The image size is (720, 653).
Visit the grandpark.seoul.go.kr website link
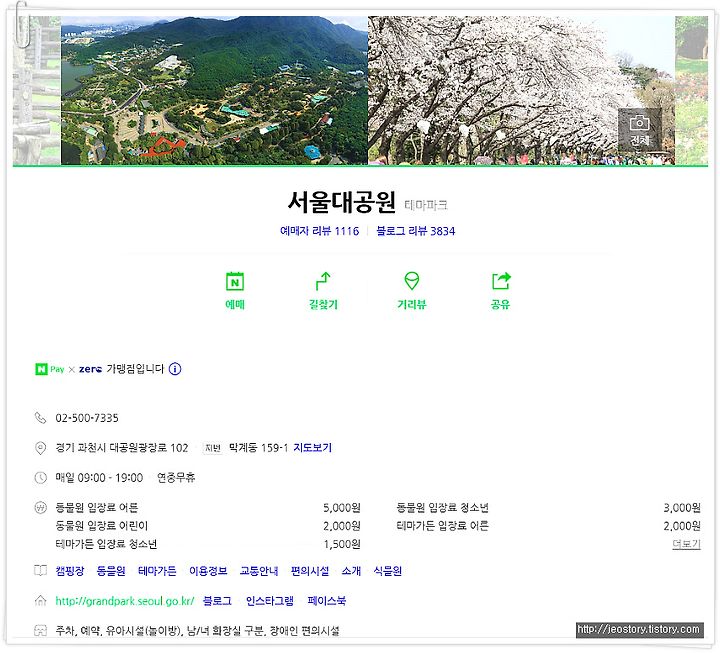click(x=124, y=601)
